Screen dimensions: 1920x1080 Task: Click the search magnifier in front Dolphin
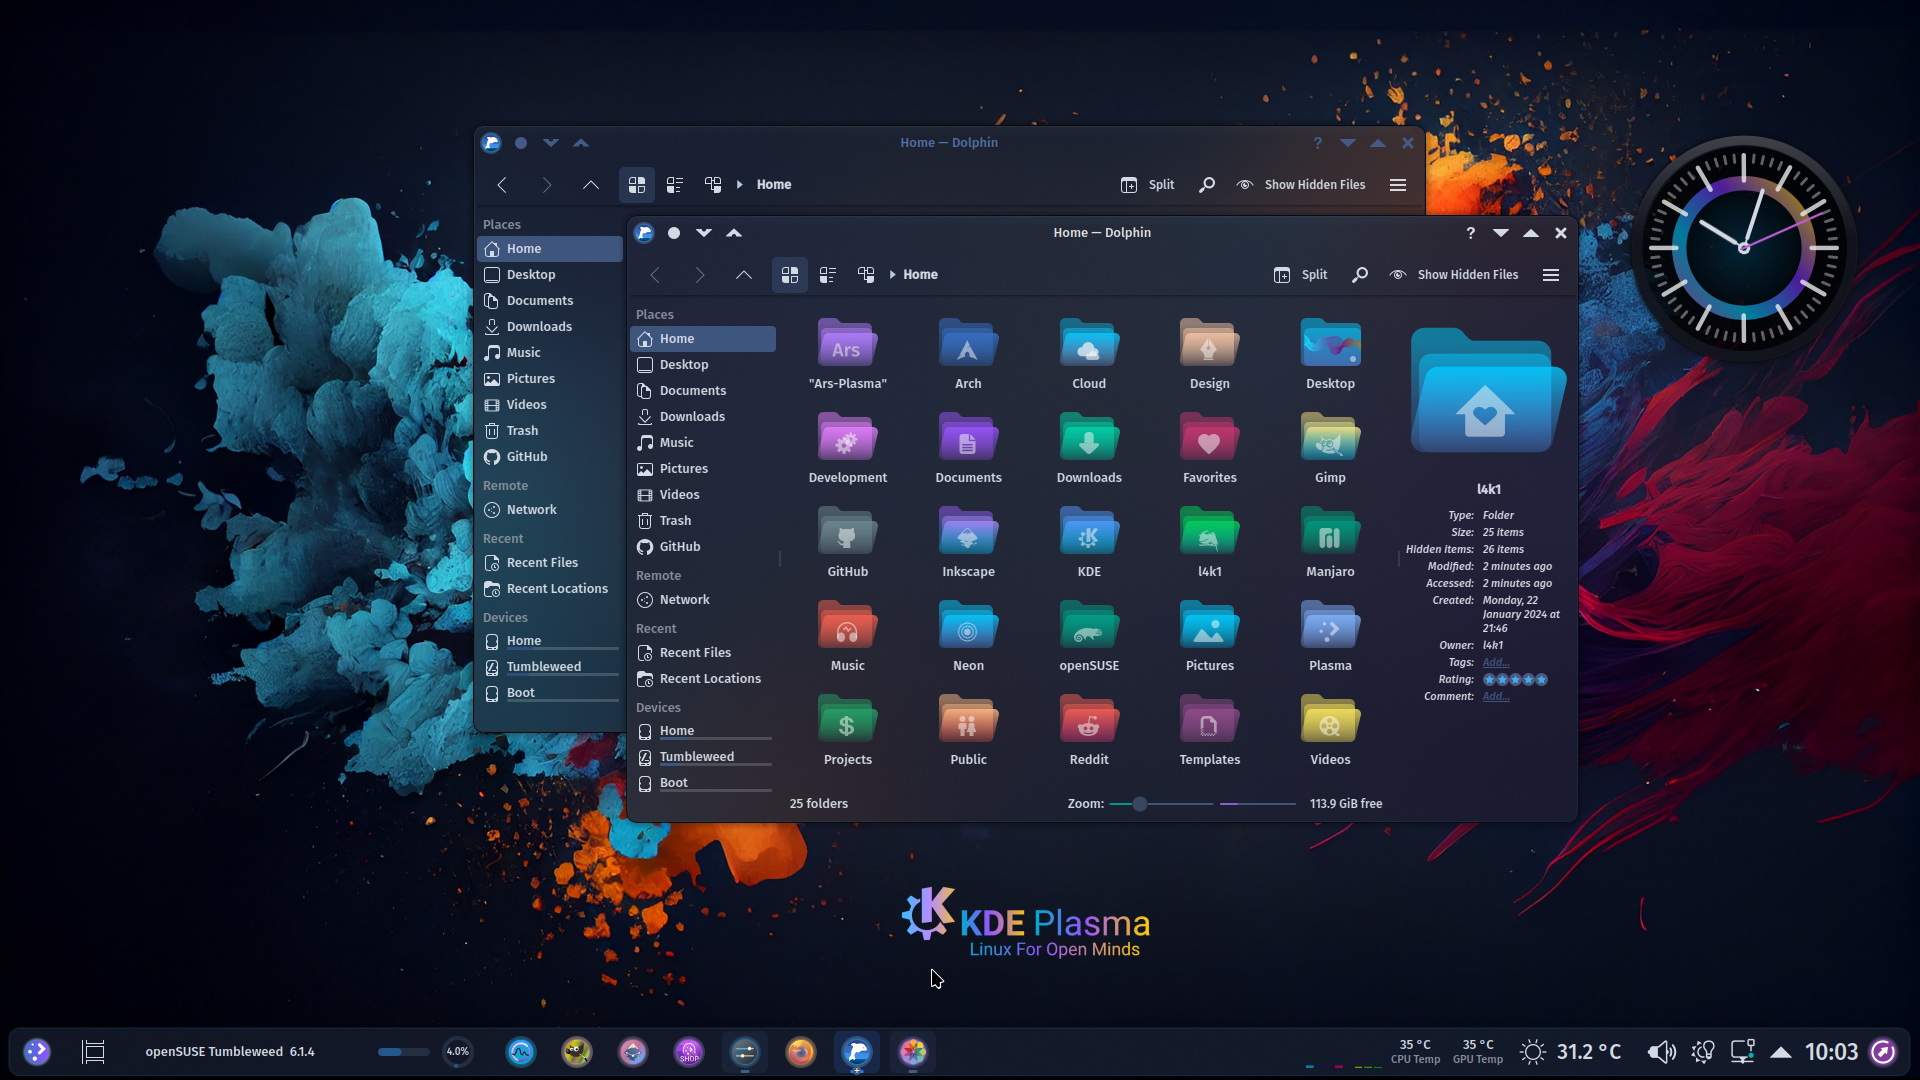tap(1360, 274)
